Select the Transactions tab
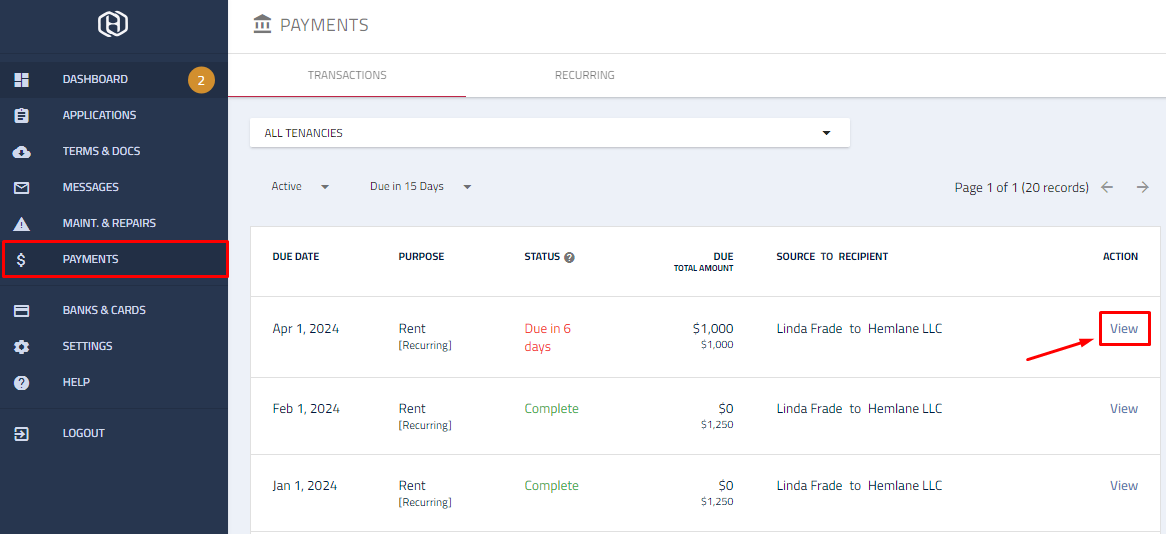 (x=347, y=75)
